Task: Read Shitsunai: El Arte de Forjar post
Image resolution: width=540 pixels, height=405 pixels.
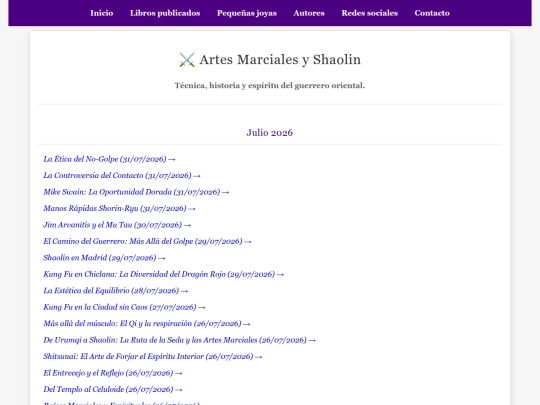Action: (x=153, y=357)
